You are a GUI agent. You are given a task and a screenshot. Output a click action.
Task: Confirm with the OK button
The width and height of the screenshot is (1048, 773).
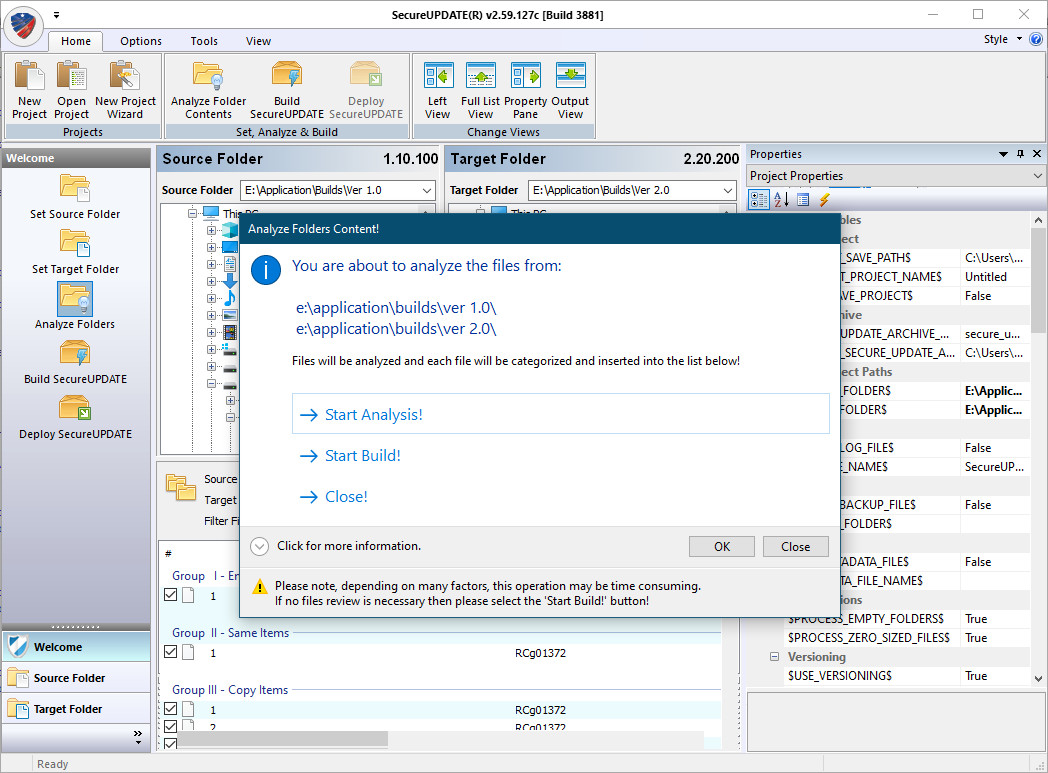(x=722, y=547)
